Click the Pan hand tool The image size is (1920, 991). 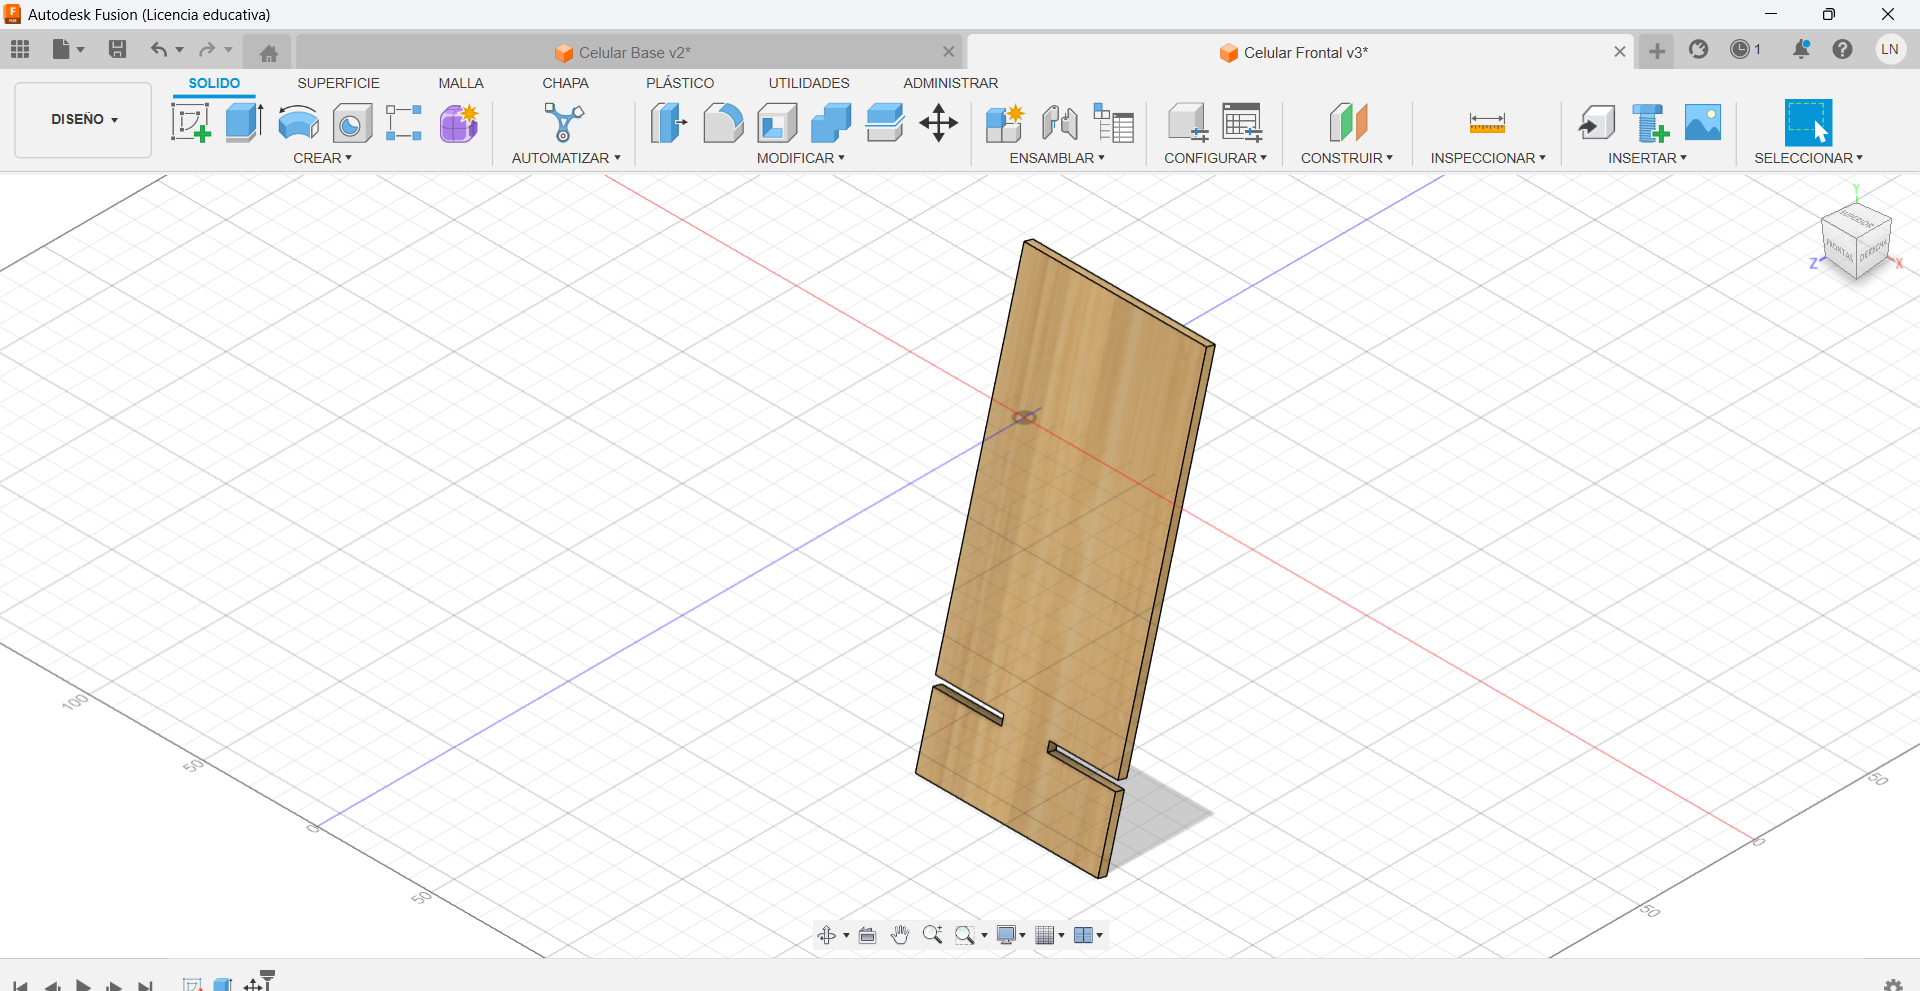[900, 935]
